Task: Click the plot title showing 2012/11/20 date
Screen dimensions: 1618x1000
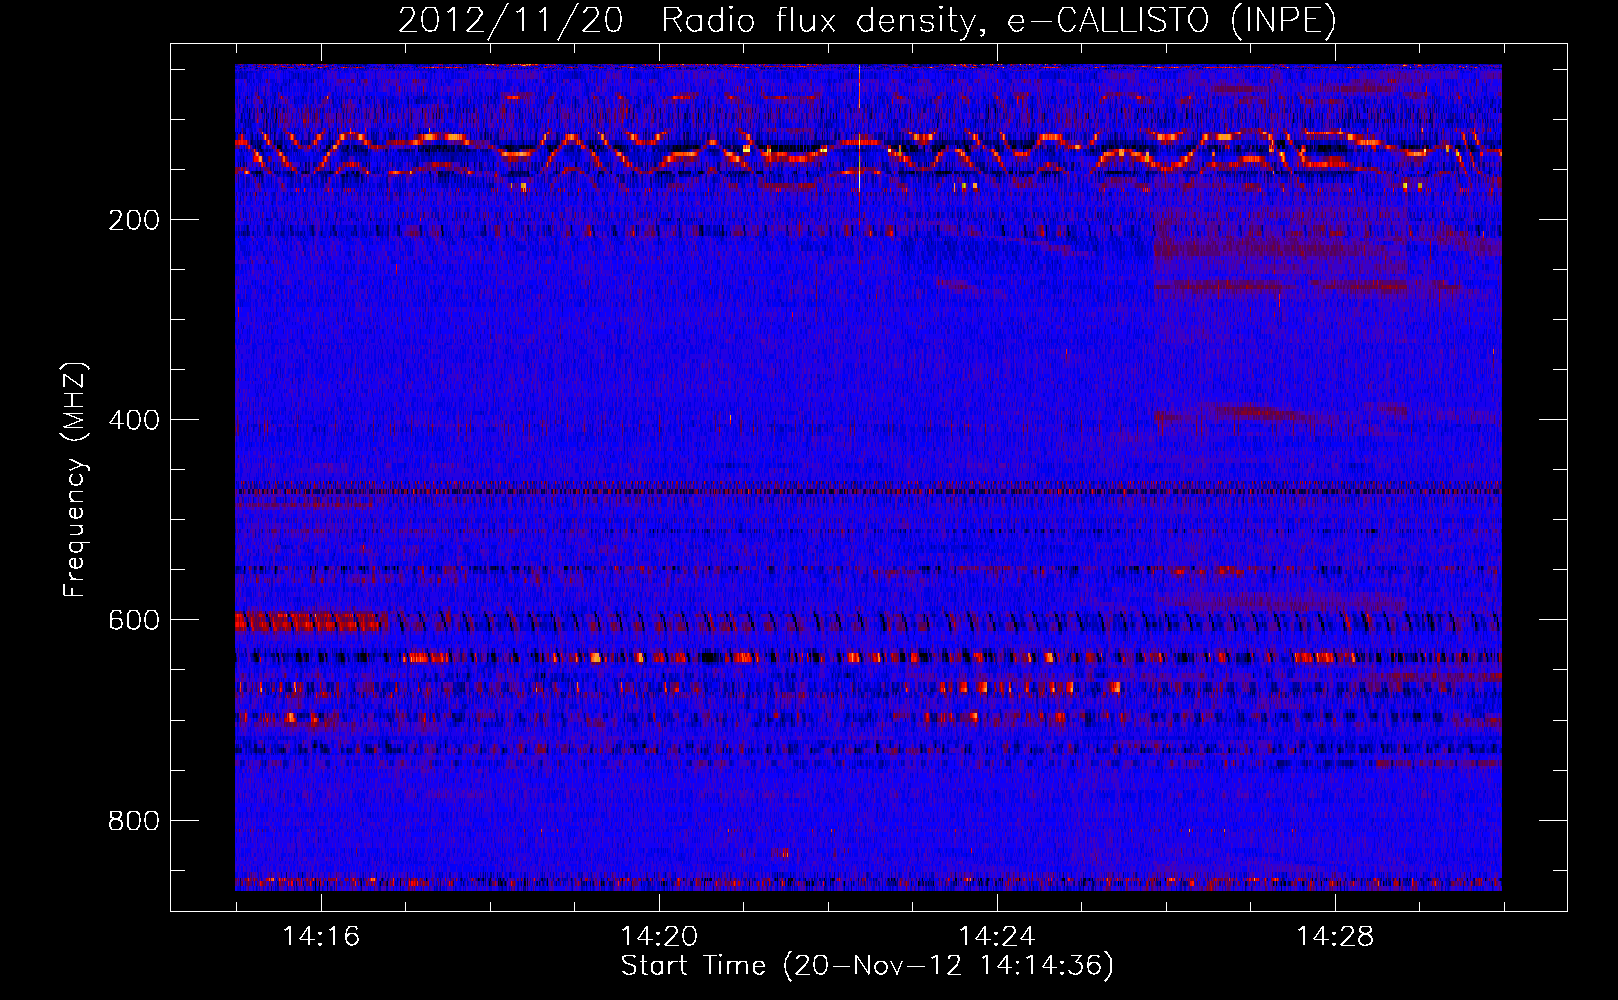Action: [867, 20]
